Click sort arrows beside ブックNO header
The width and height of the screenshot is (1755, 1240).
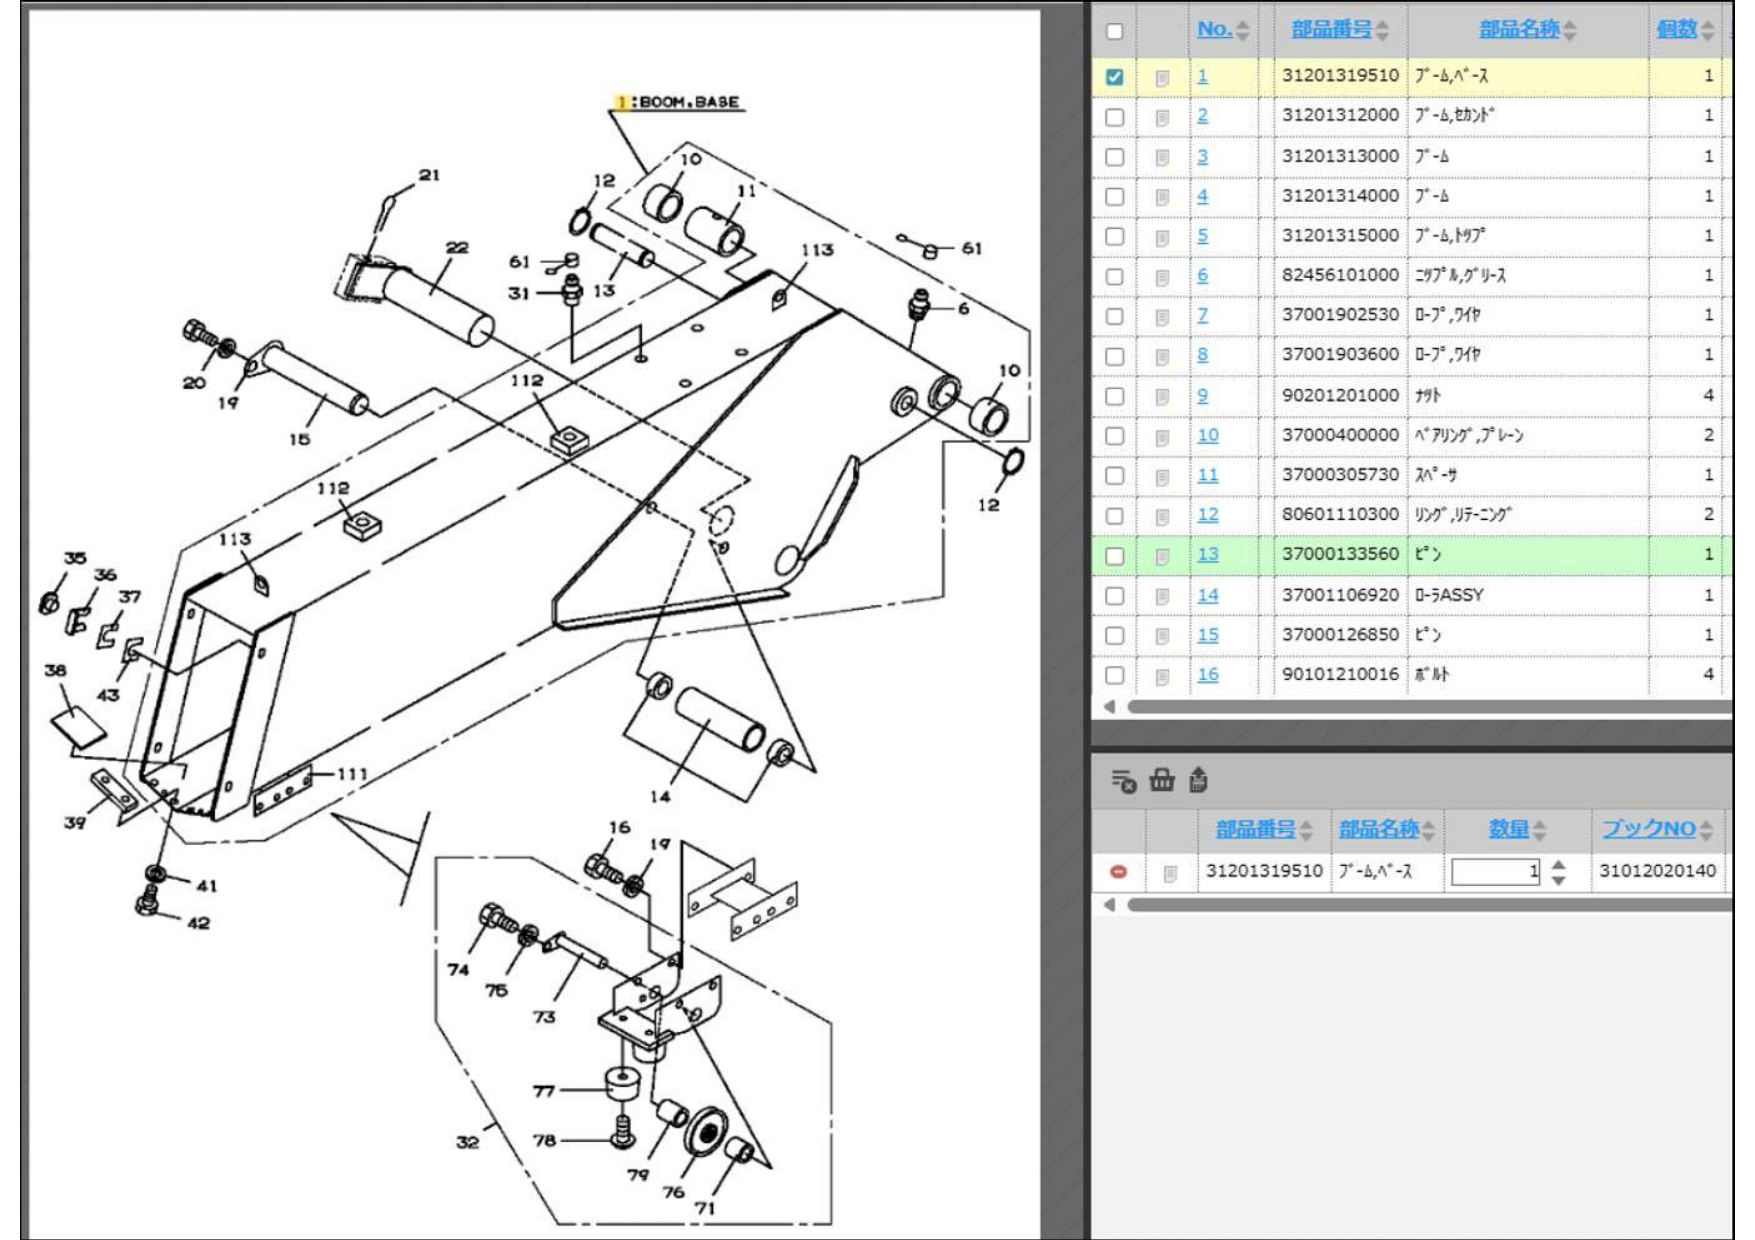[x=1706, y=830]
